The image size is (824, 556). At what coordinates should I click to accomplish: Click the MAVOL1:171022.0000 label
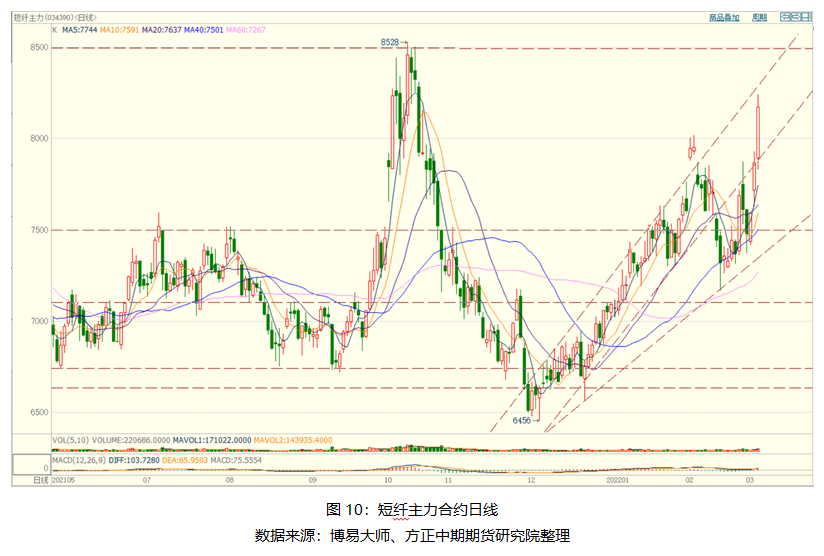pyautogui.click(x=212, y=440)
